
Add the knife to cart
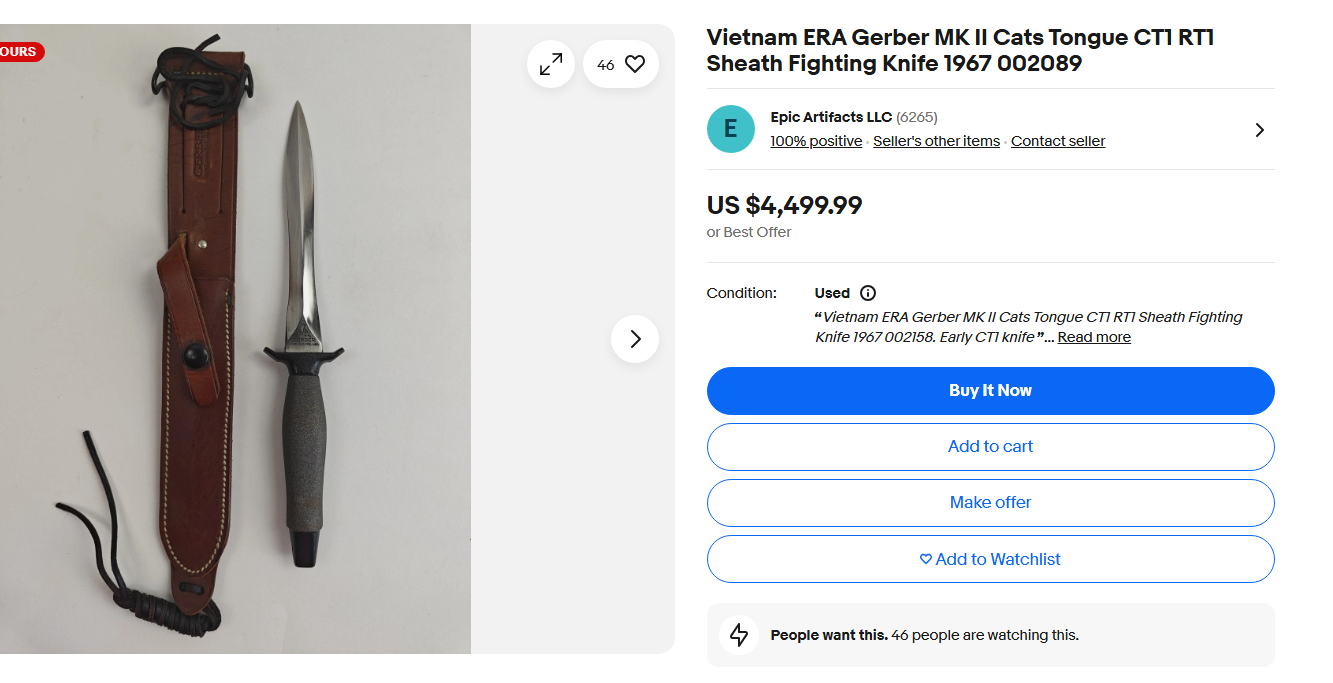click(990, 447)
